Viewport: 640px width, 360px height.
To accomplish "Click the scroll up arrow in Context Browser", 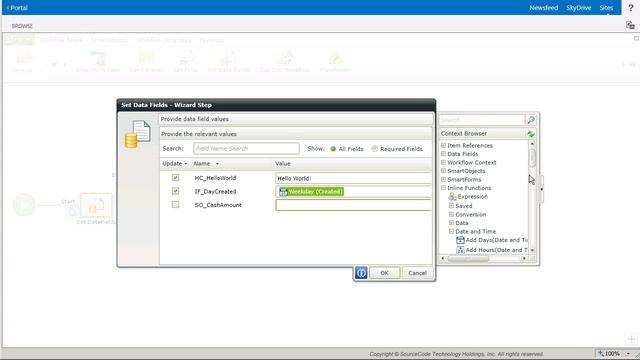I will [532, 144].
